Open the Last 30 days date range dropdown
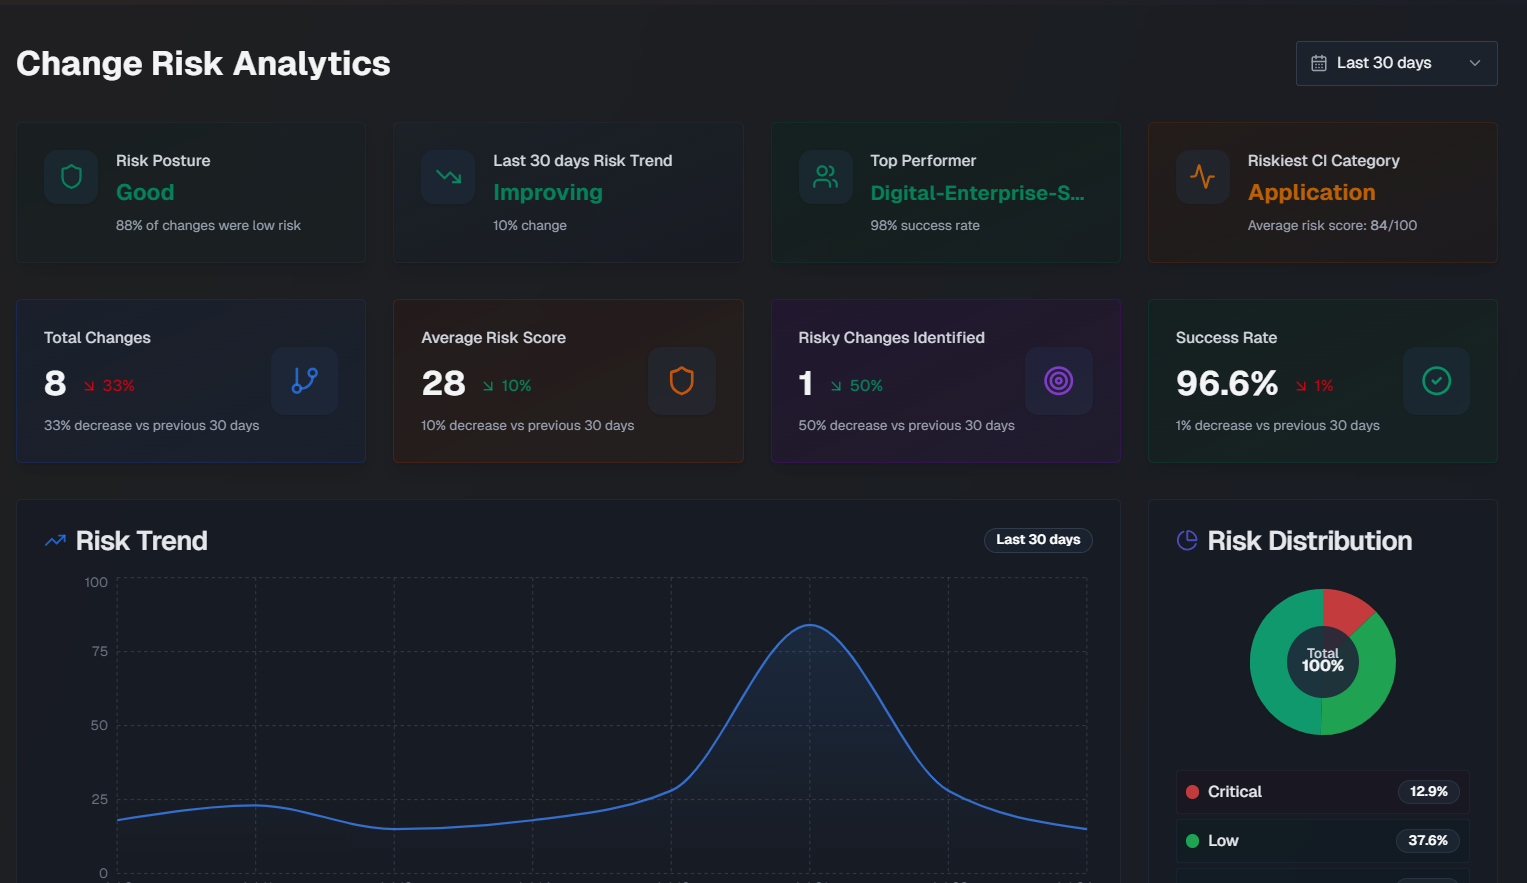1527x883 pixels. tap(1396, 62)
